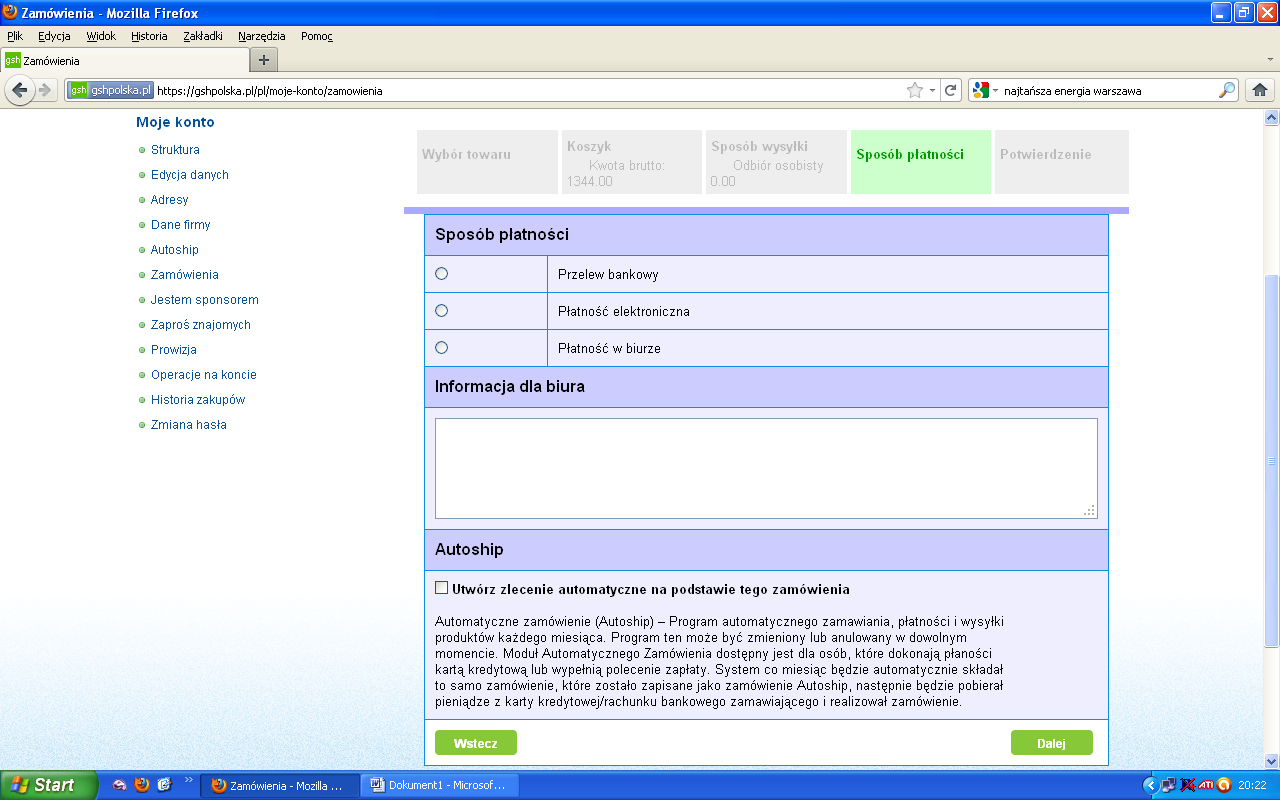Open the Windows Start button
The image size is (1280, 800).
tap(48, 785)
